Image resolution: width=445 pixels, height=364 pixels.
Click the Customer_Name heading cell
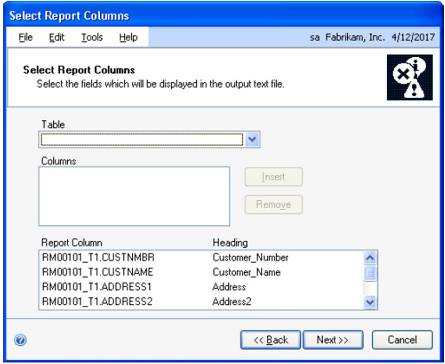pos(246,272)
